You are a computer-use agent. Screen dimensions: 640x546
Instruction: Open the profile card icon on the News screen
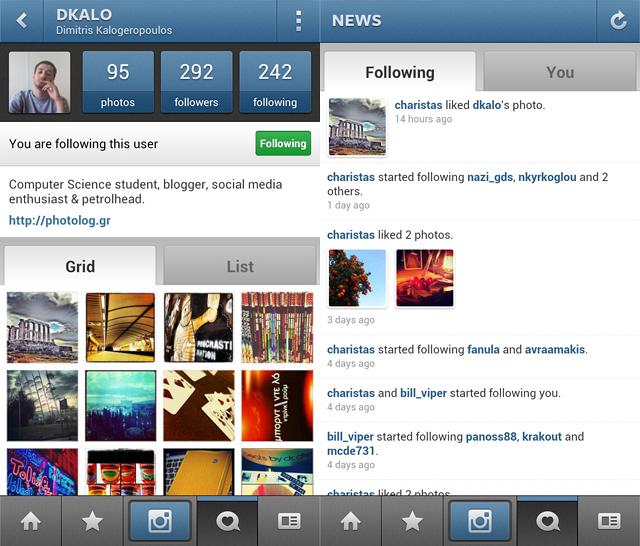tap(609, 522)
